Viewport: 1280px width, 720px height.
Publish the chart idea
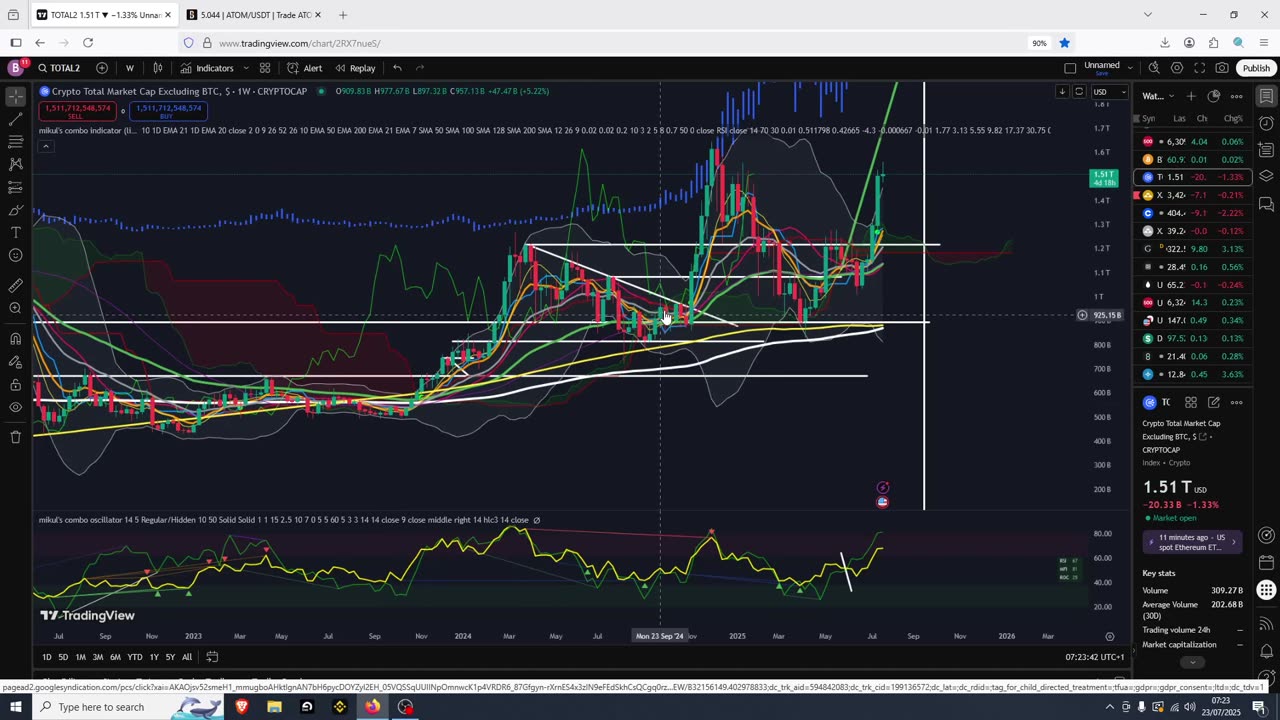[1256, 68]
